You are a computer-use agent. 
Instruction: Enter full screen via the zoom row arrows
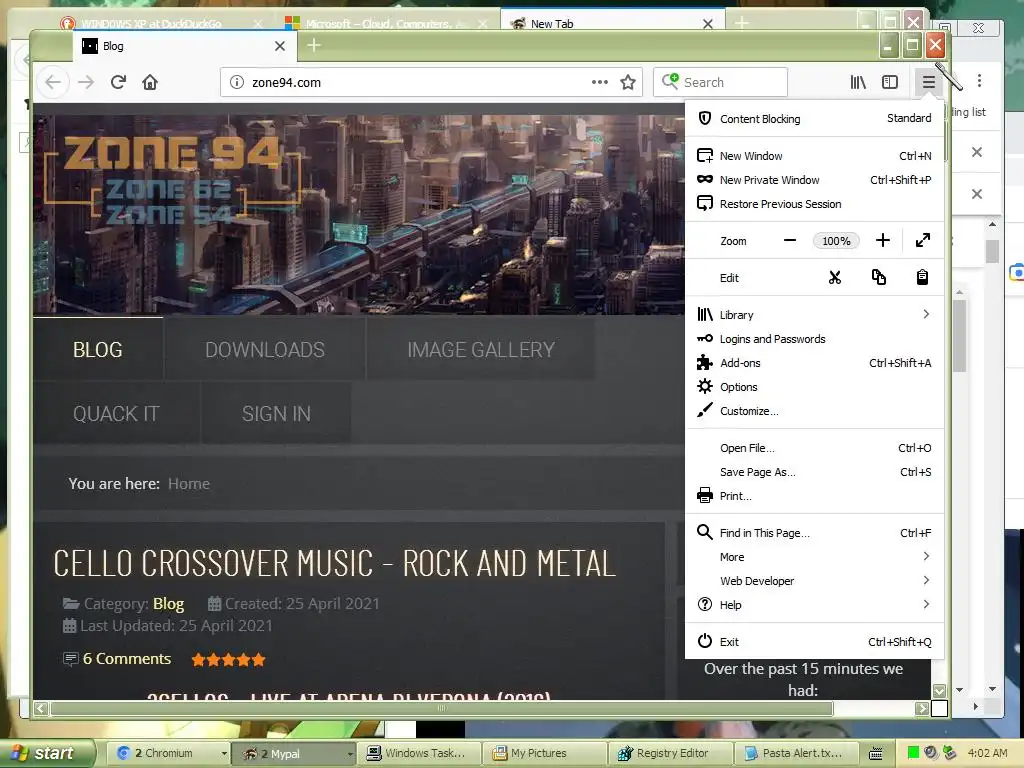click(x=923, y=241)
